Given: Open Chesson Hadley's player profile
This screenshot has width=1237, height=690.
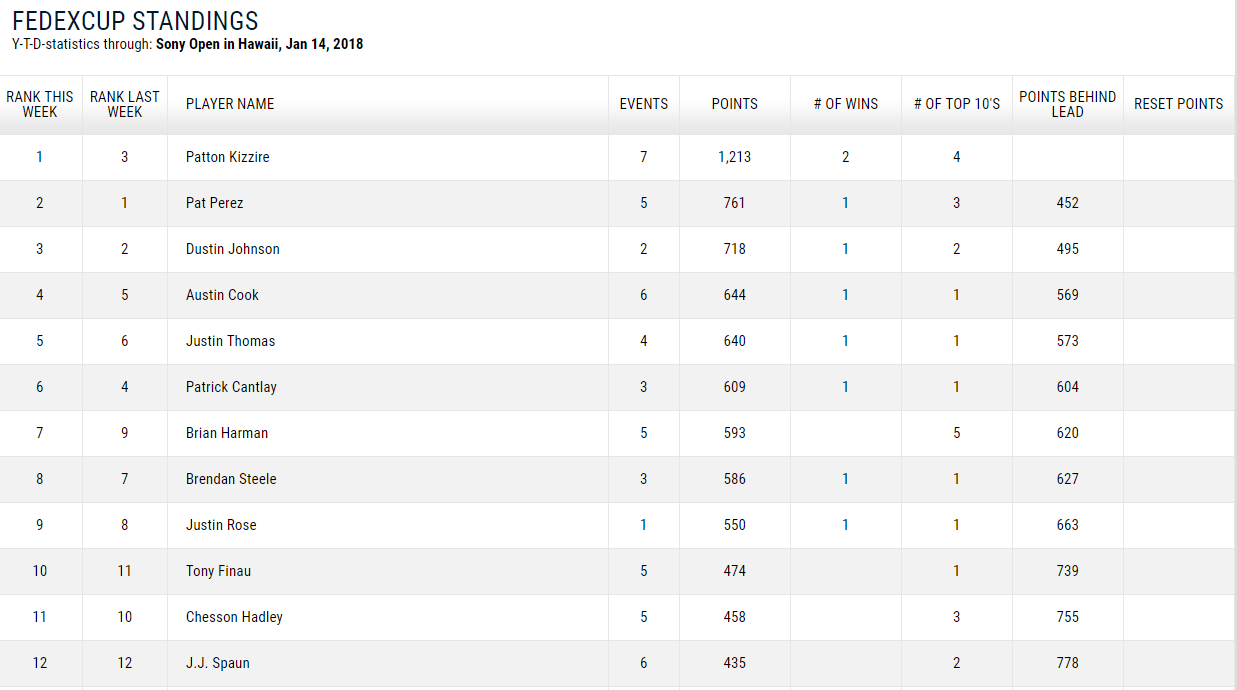Looking at the screenshot, I should (234, 617).
